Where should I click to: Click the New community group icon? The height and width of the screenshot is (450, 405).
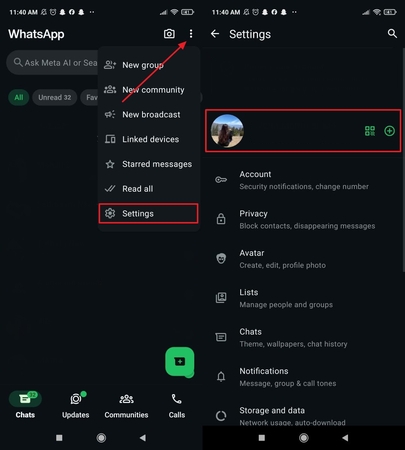pyautogui.click(x=110, y=89)
